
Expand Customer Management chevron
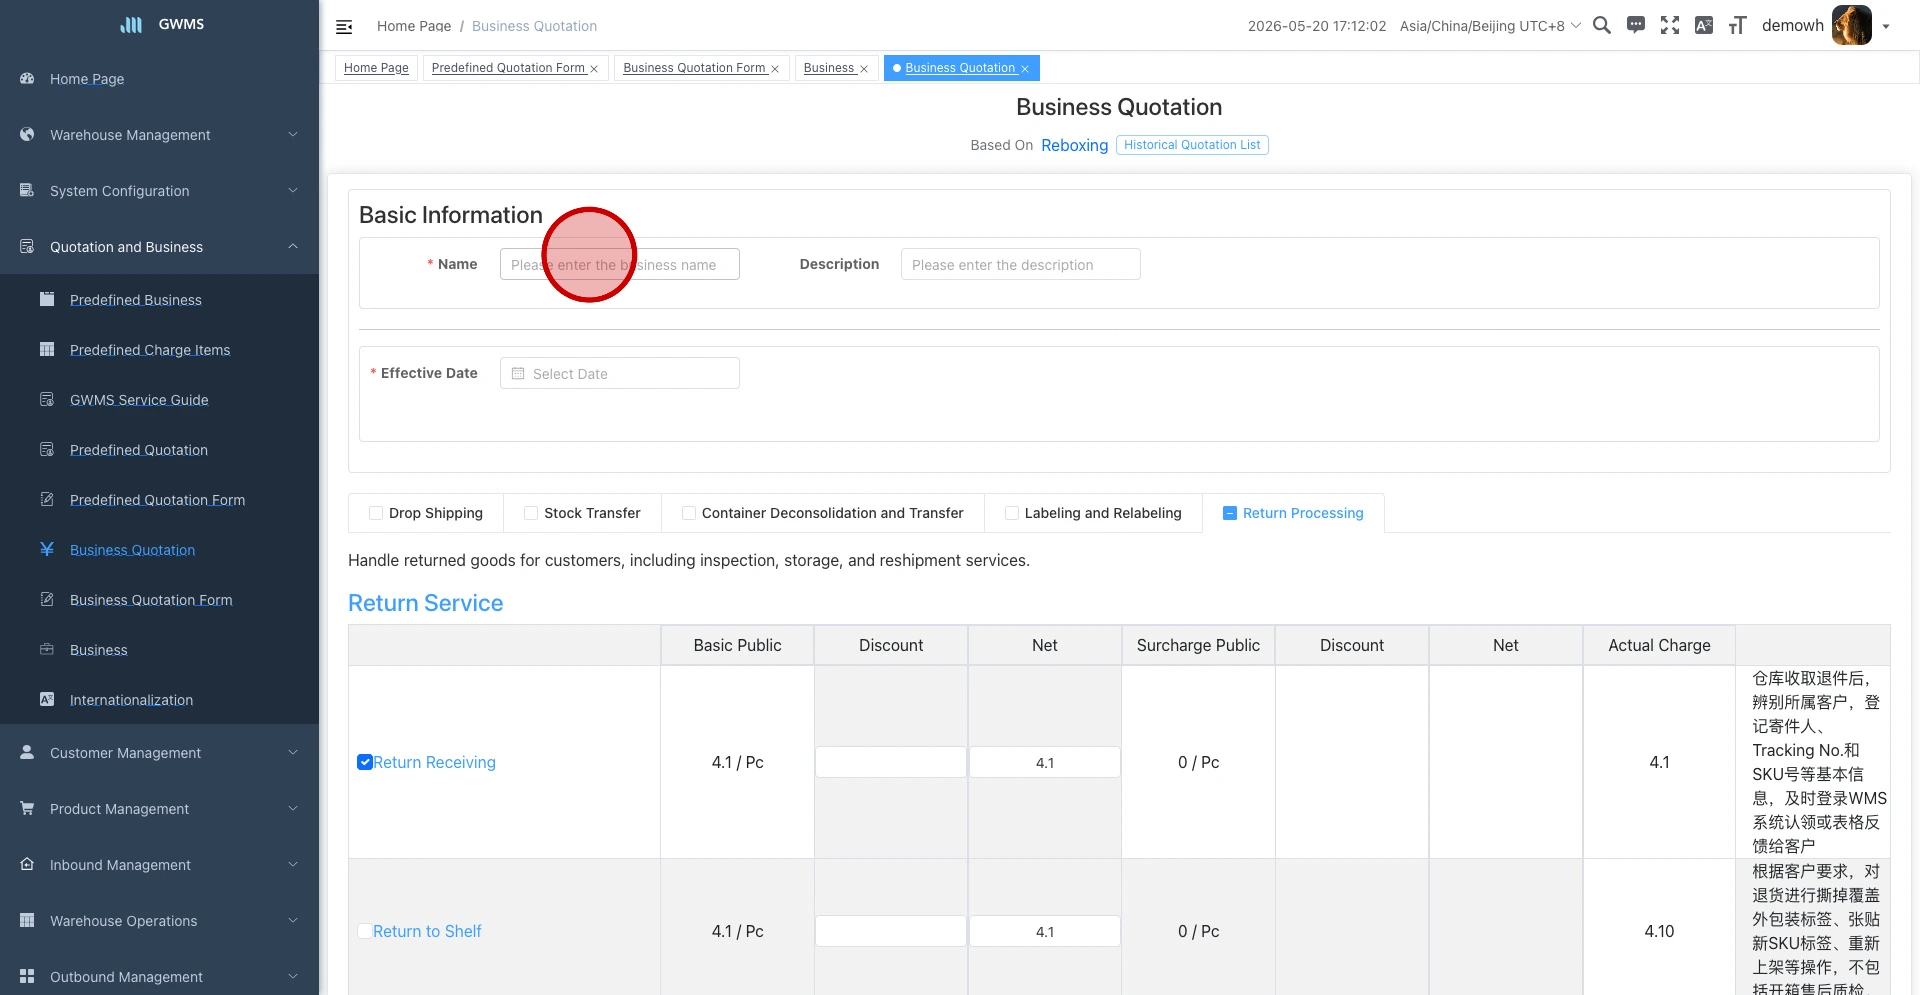(x=293, y=752)
